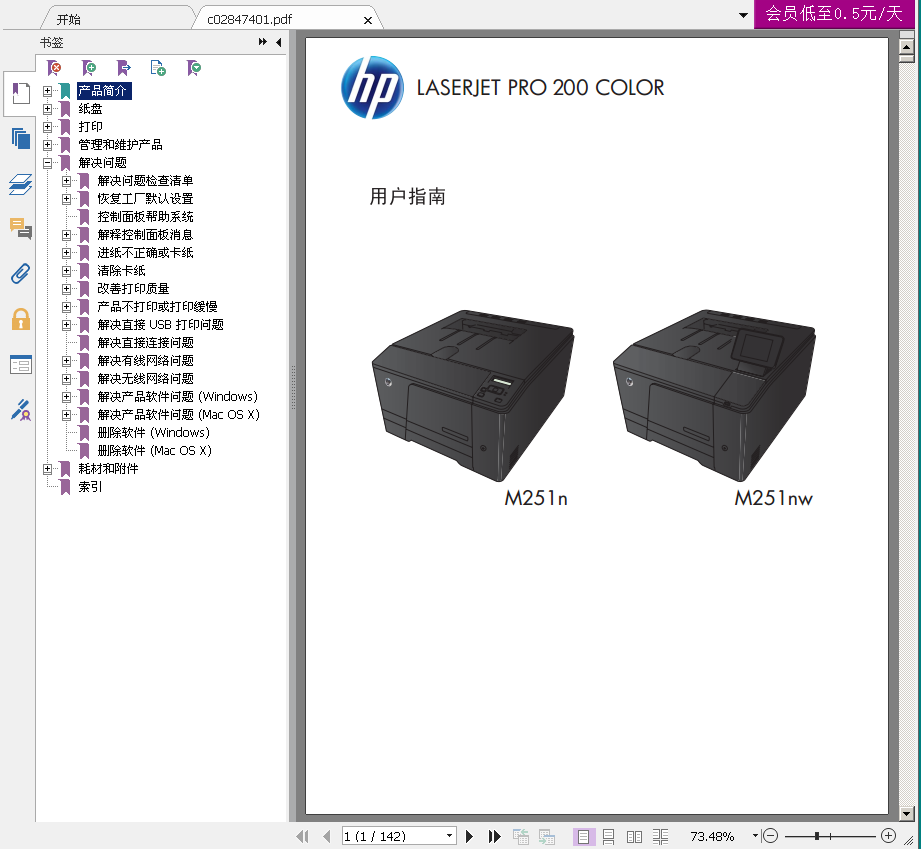This screenshot has height=849, width=921.
Task: Expand the 恢复工厂默认设置 bookmark node
Action: [66, 199]
